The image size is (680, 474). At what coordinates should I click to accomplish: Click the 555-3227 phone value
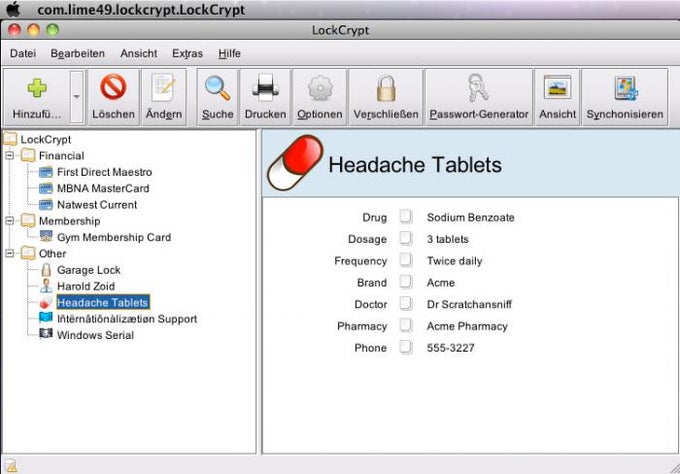451,348
